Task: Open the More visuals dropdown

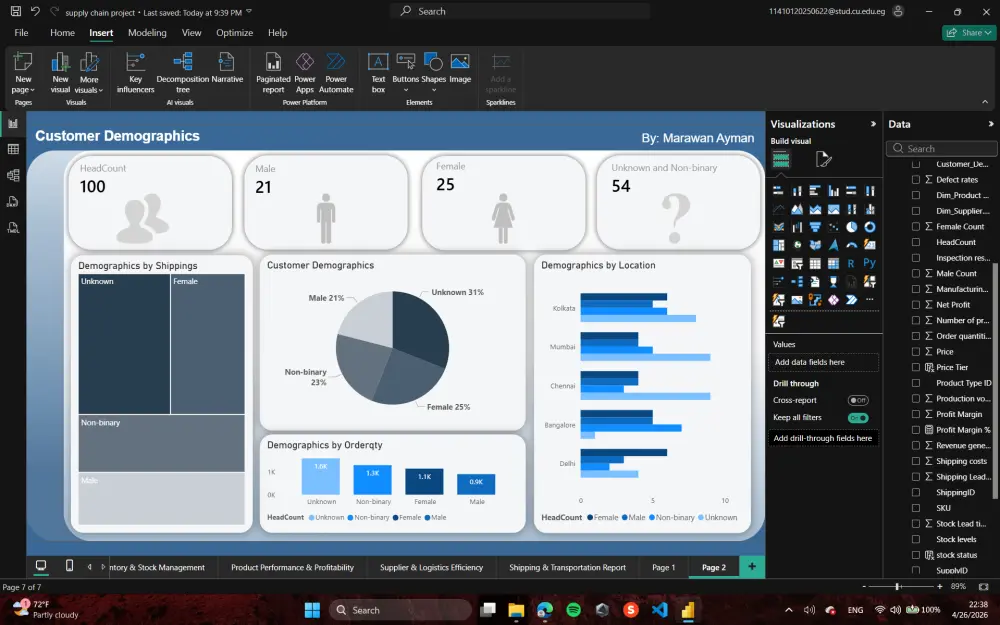Action: tap(89, 84)
